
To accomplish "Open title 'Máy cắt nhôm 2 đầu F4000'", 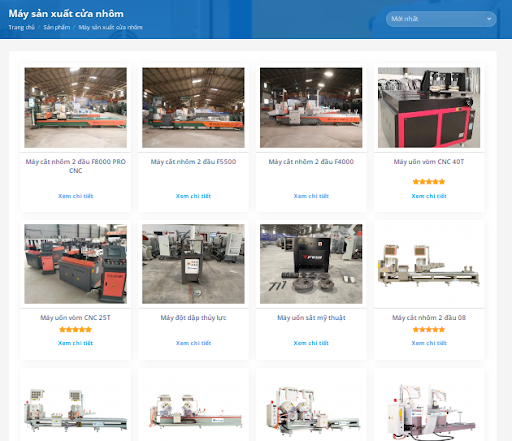I will pyautogui.click(x=311, y=162).
